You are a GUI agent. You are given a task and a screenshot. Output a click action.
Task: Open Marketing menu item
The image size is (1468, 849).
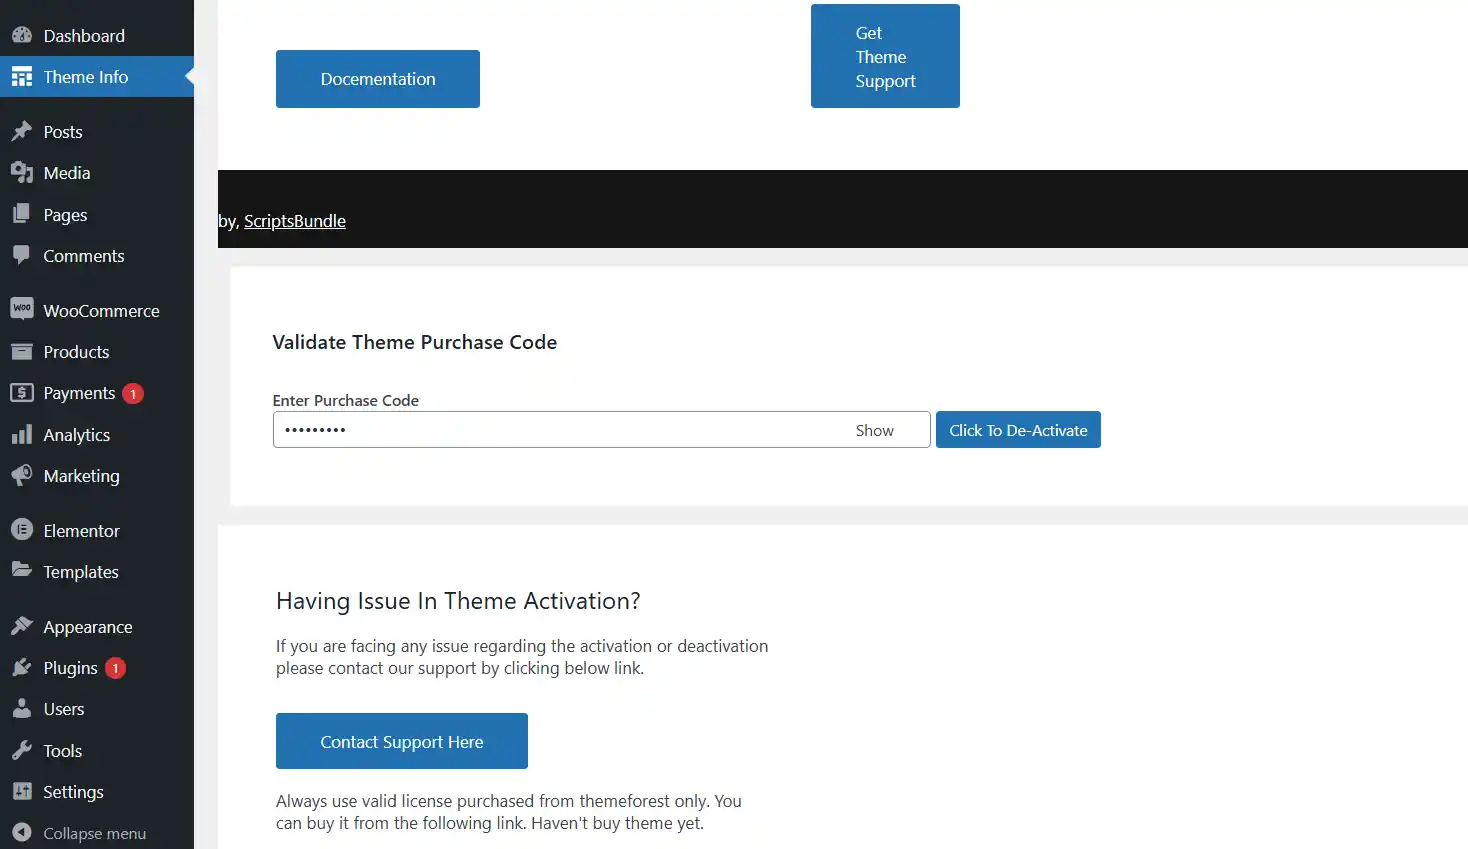97,476
